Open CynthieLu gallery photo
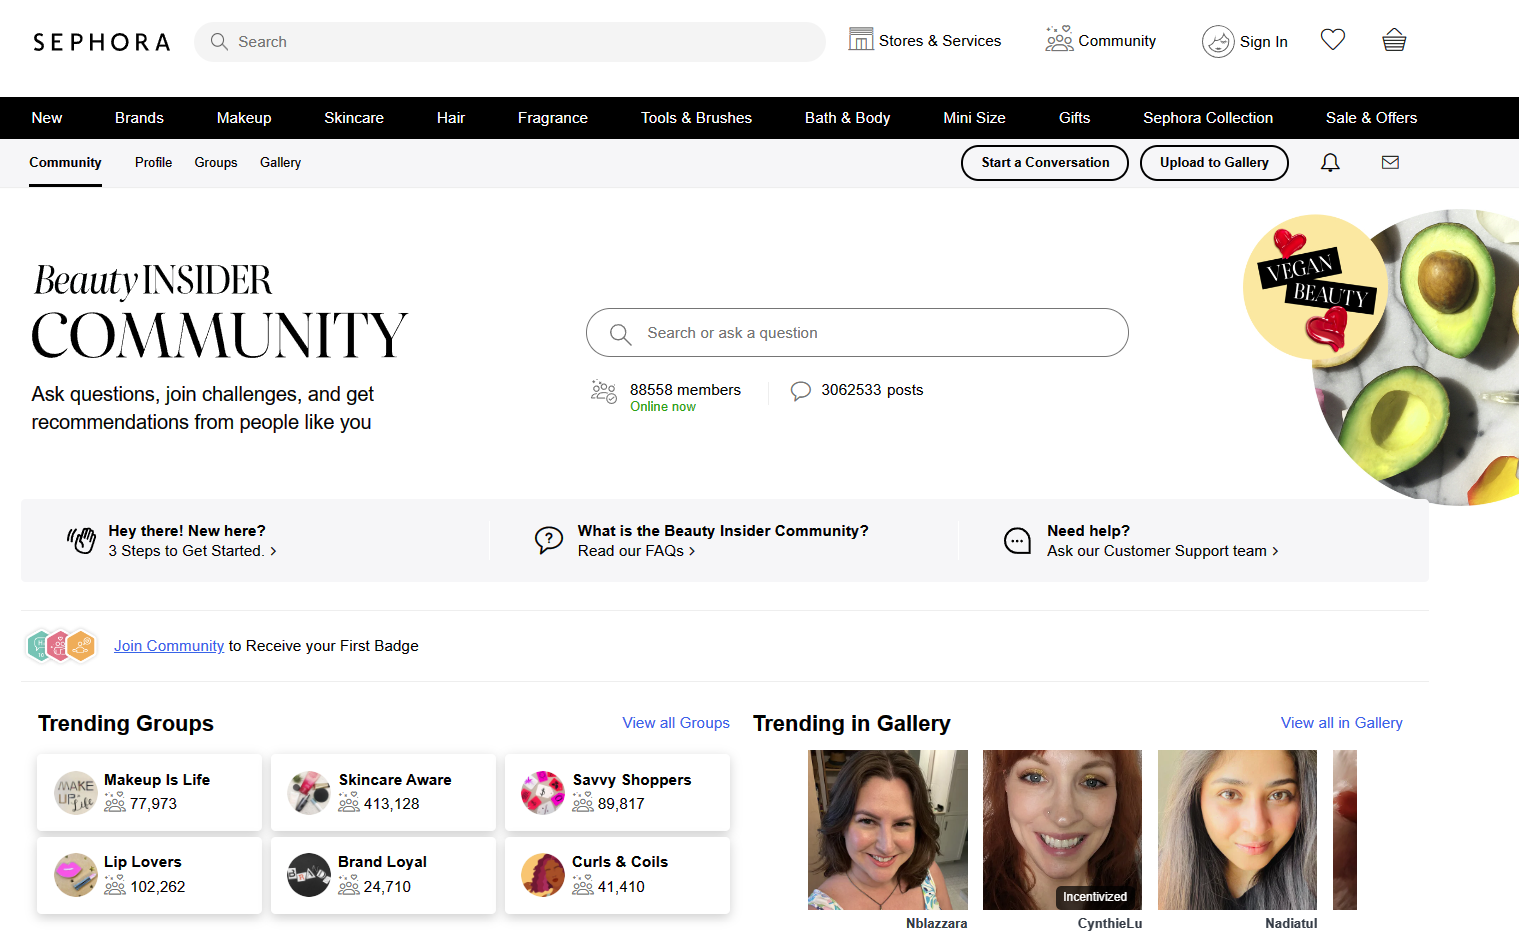 tap(1062, 830)
